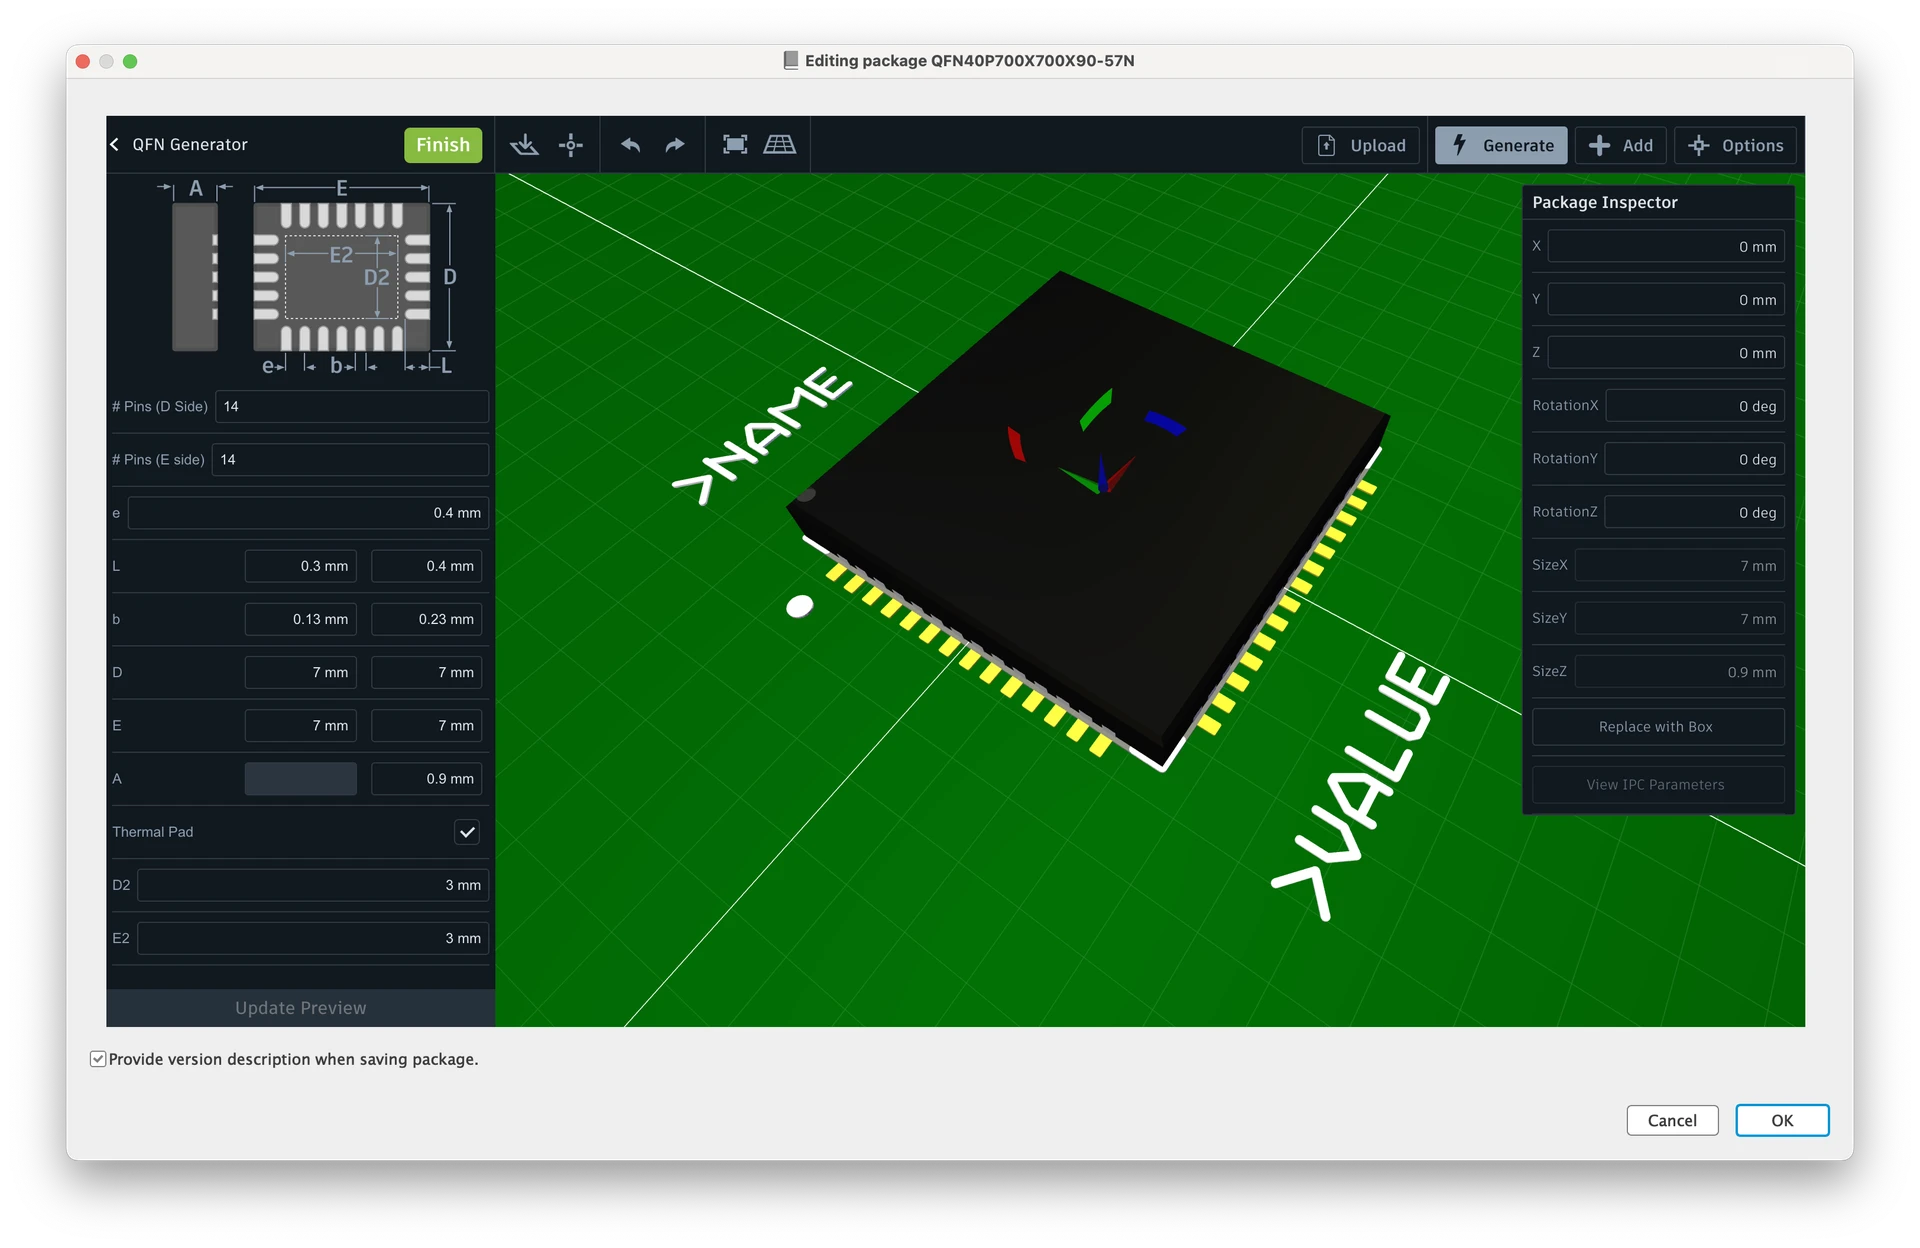Toggle version description checkbox when saving
This screenshot has height=1248, width=1920.
[x=98, y=1059]
